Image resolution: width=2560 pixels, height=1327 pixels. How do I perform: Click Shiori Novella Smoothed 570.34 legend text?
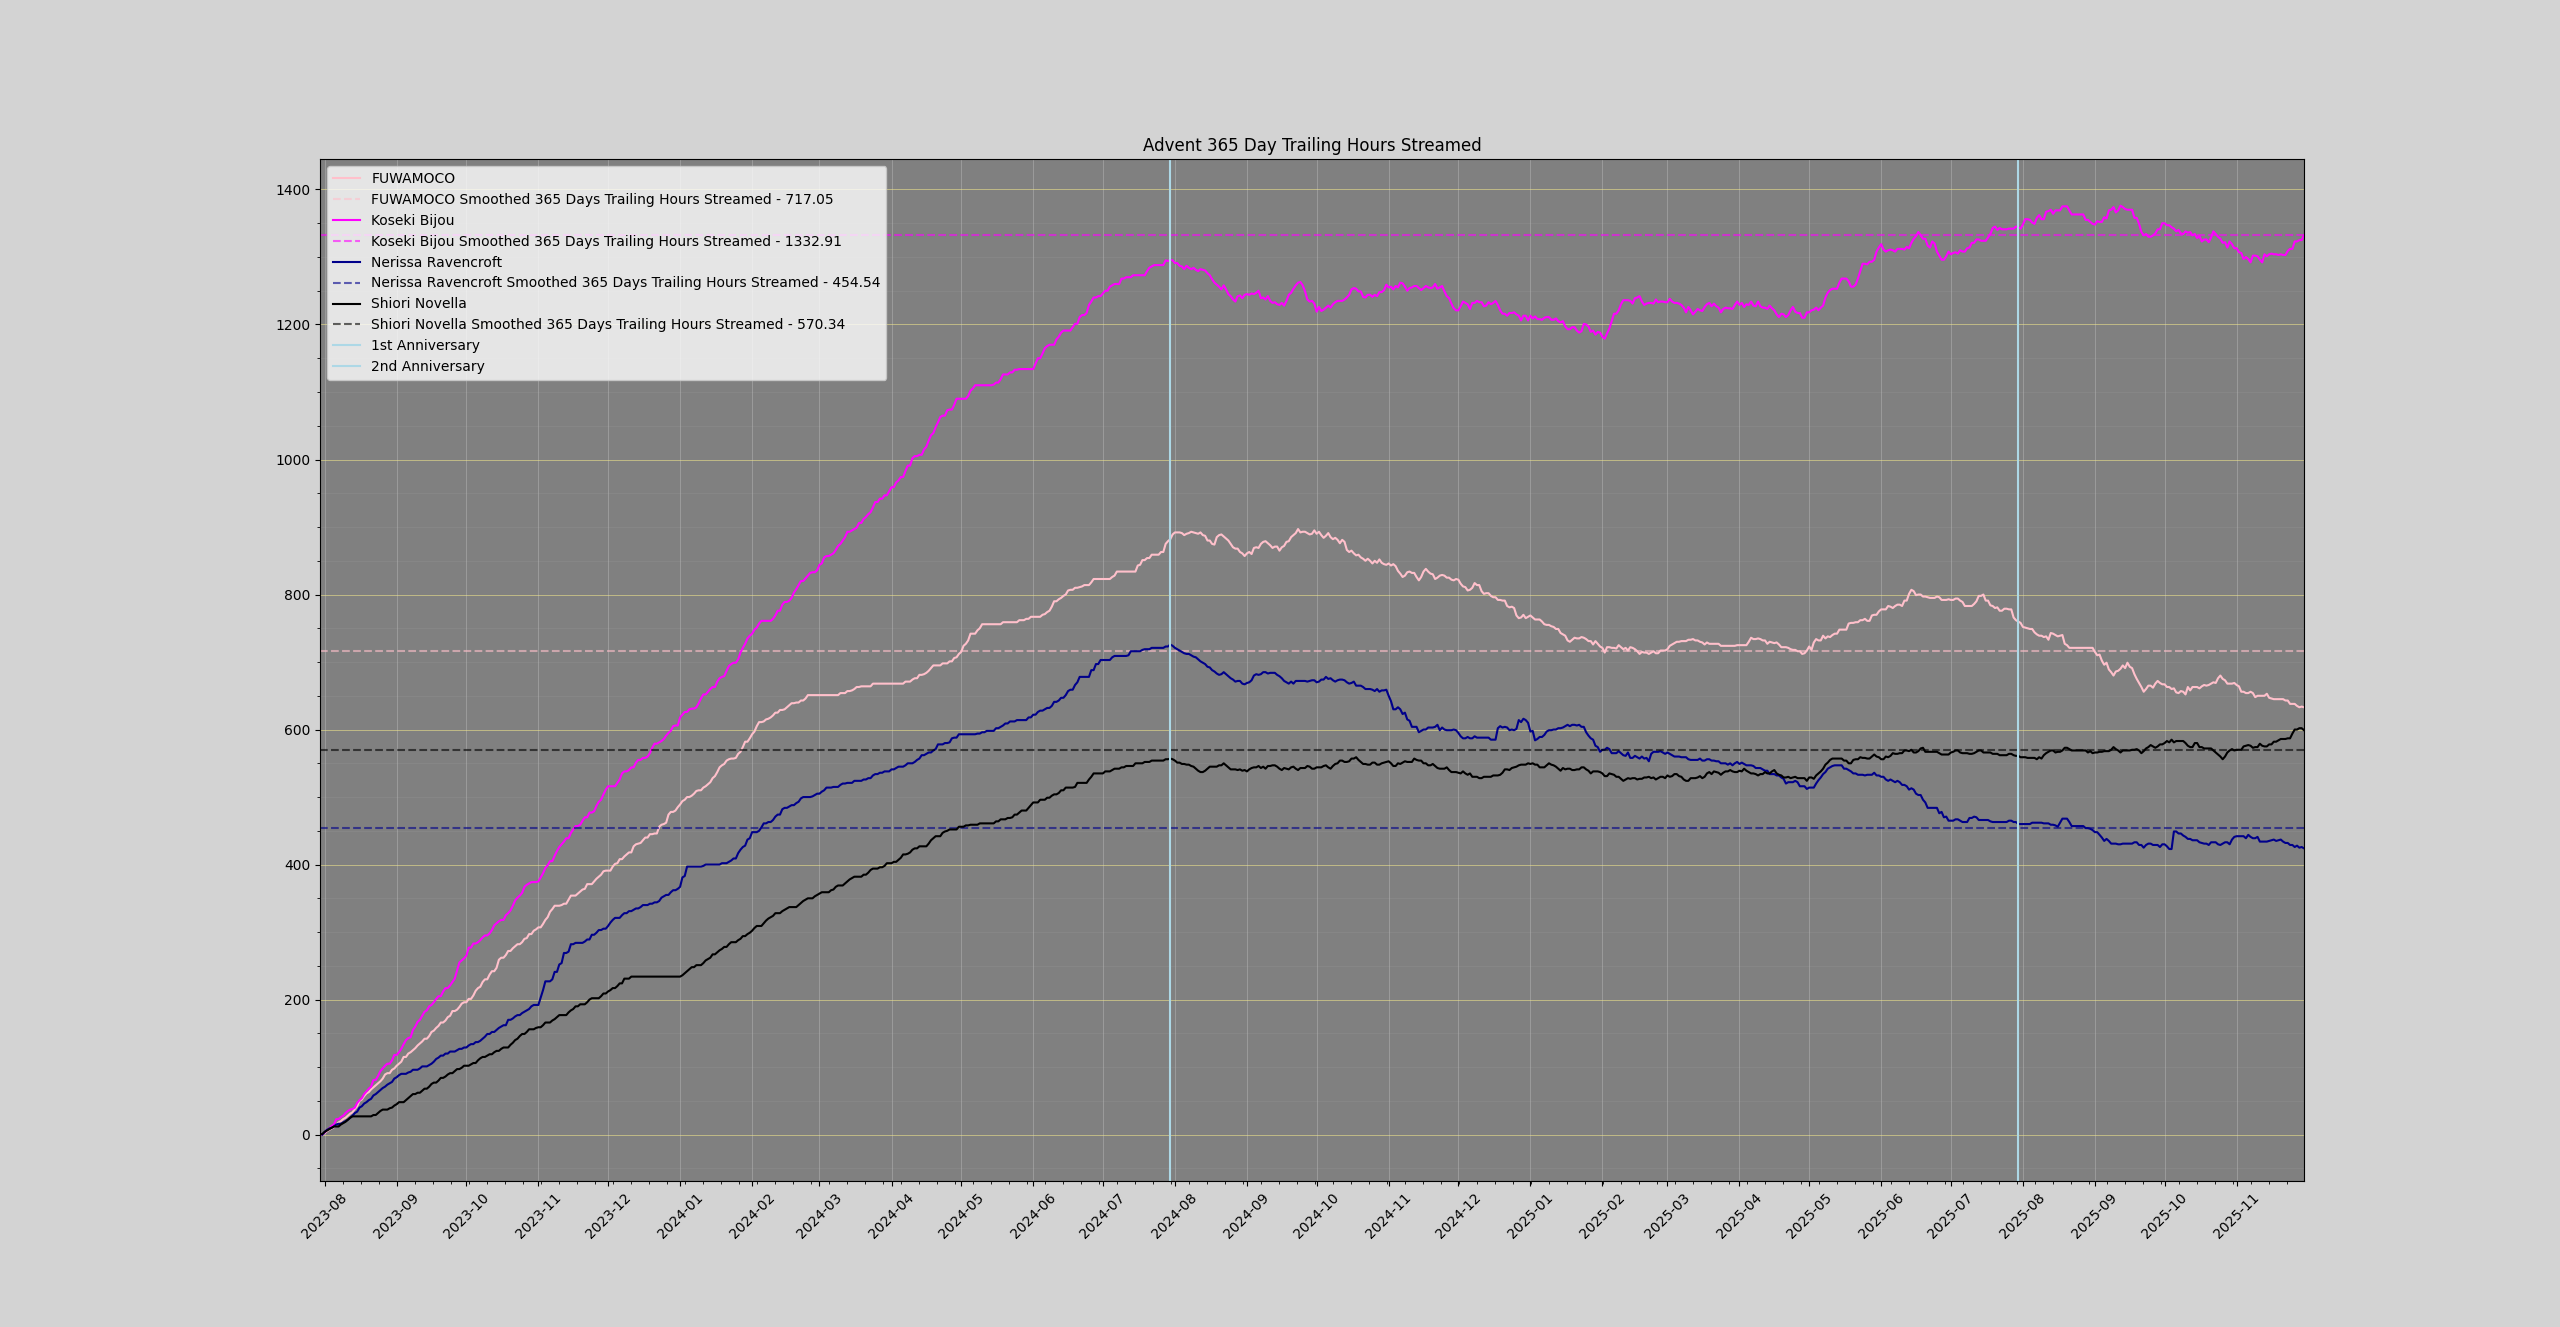click(607, 324)
